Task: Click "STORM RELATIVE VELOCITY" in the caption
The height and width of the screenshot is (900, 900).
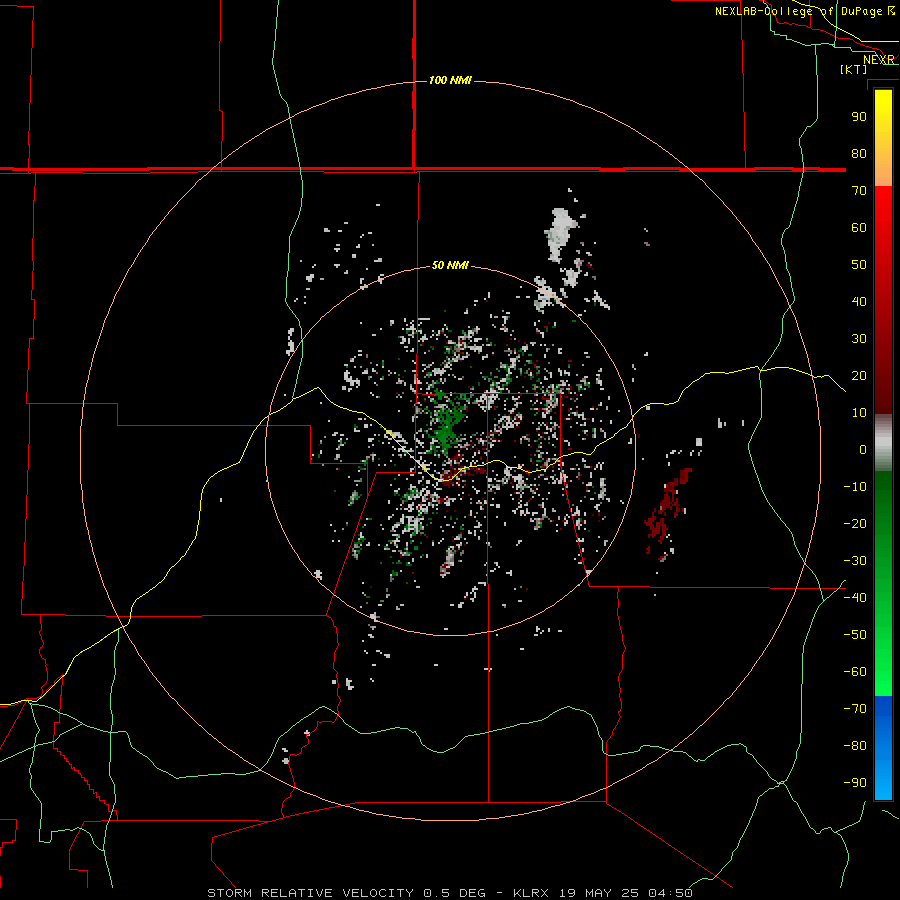Action: pyautogui.click(x=310, y=893)
